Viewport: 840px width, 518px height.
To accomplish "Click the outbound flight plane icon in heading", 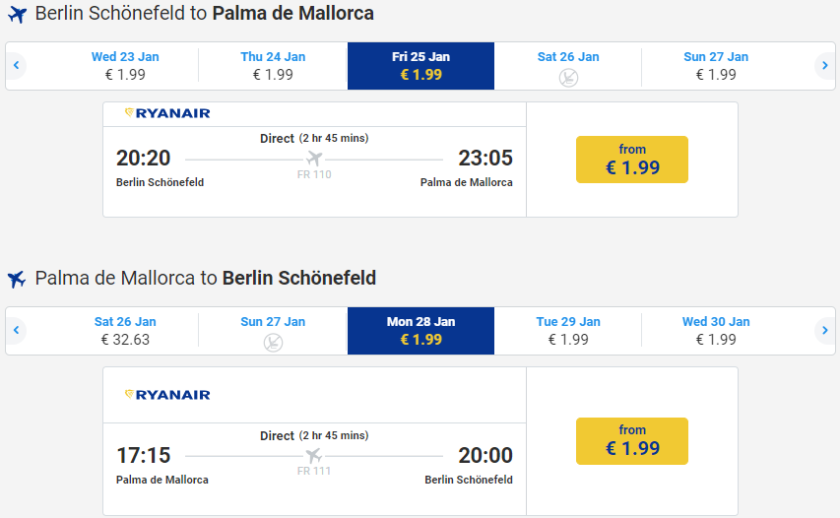I will point(16,15).
